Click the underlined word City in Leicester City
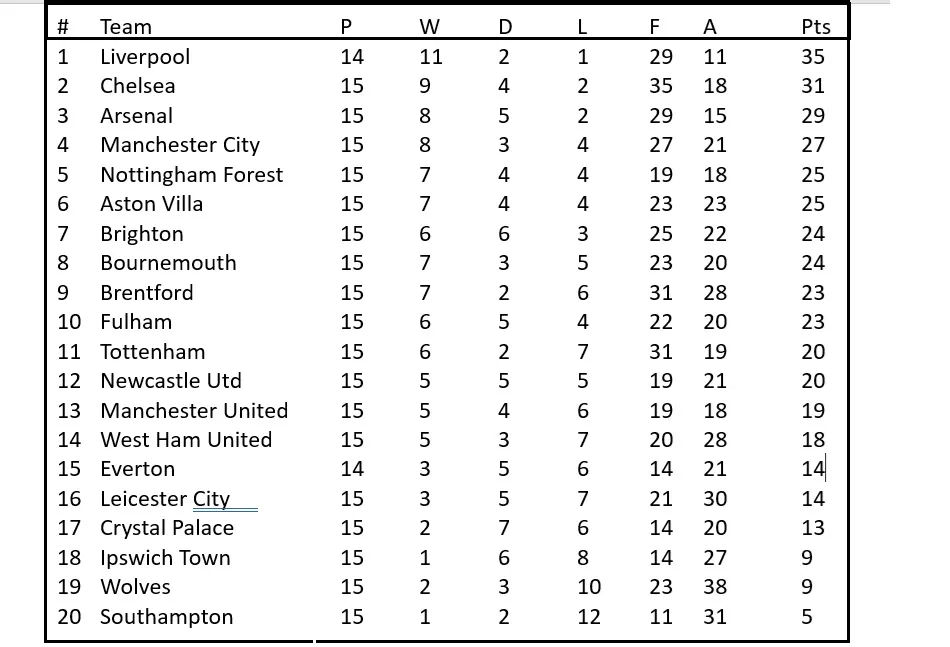Viewport: 950px width, 647px height. click(211, 498)
